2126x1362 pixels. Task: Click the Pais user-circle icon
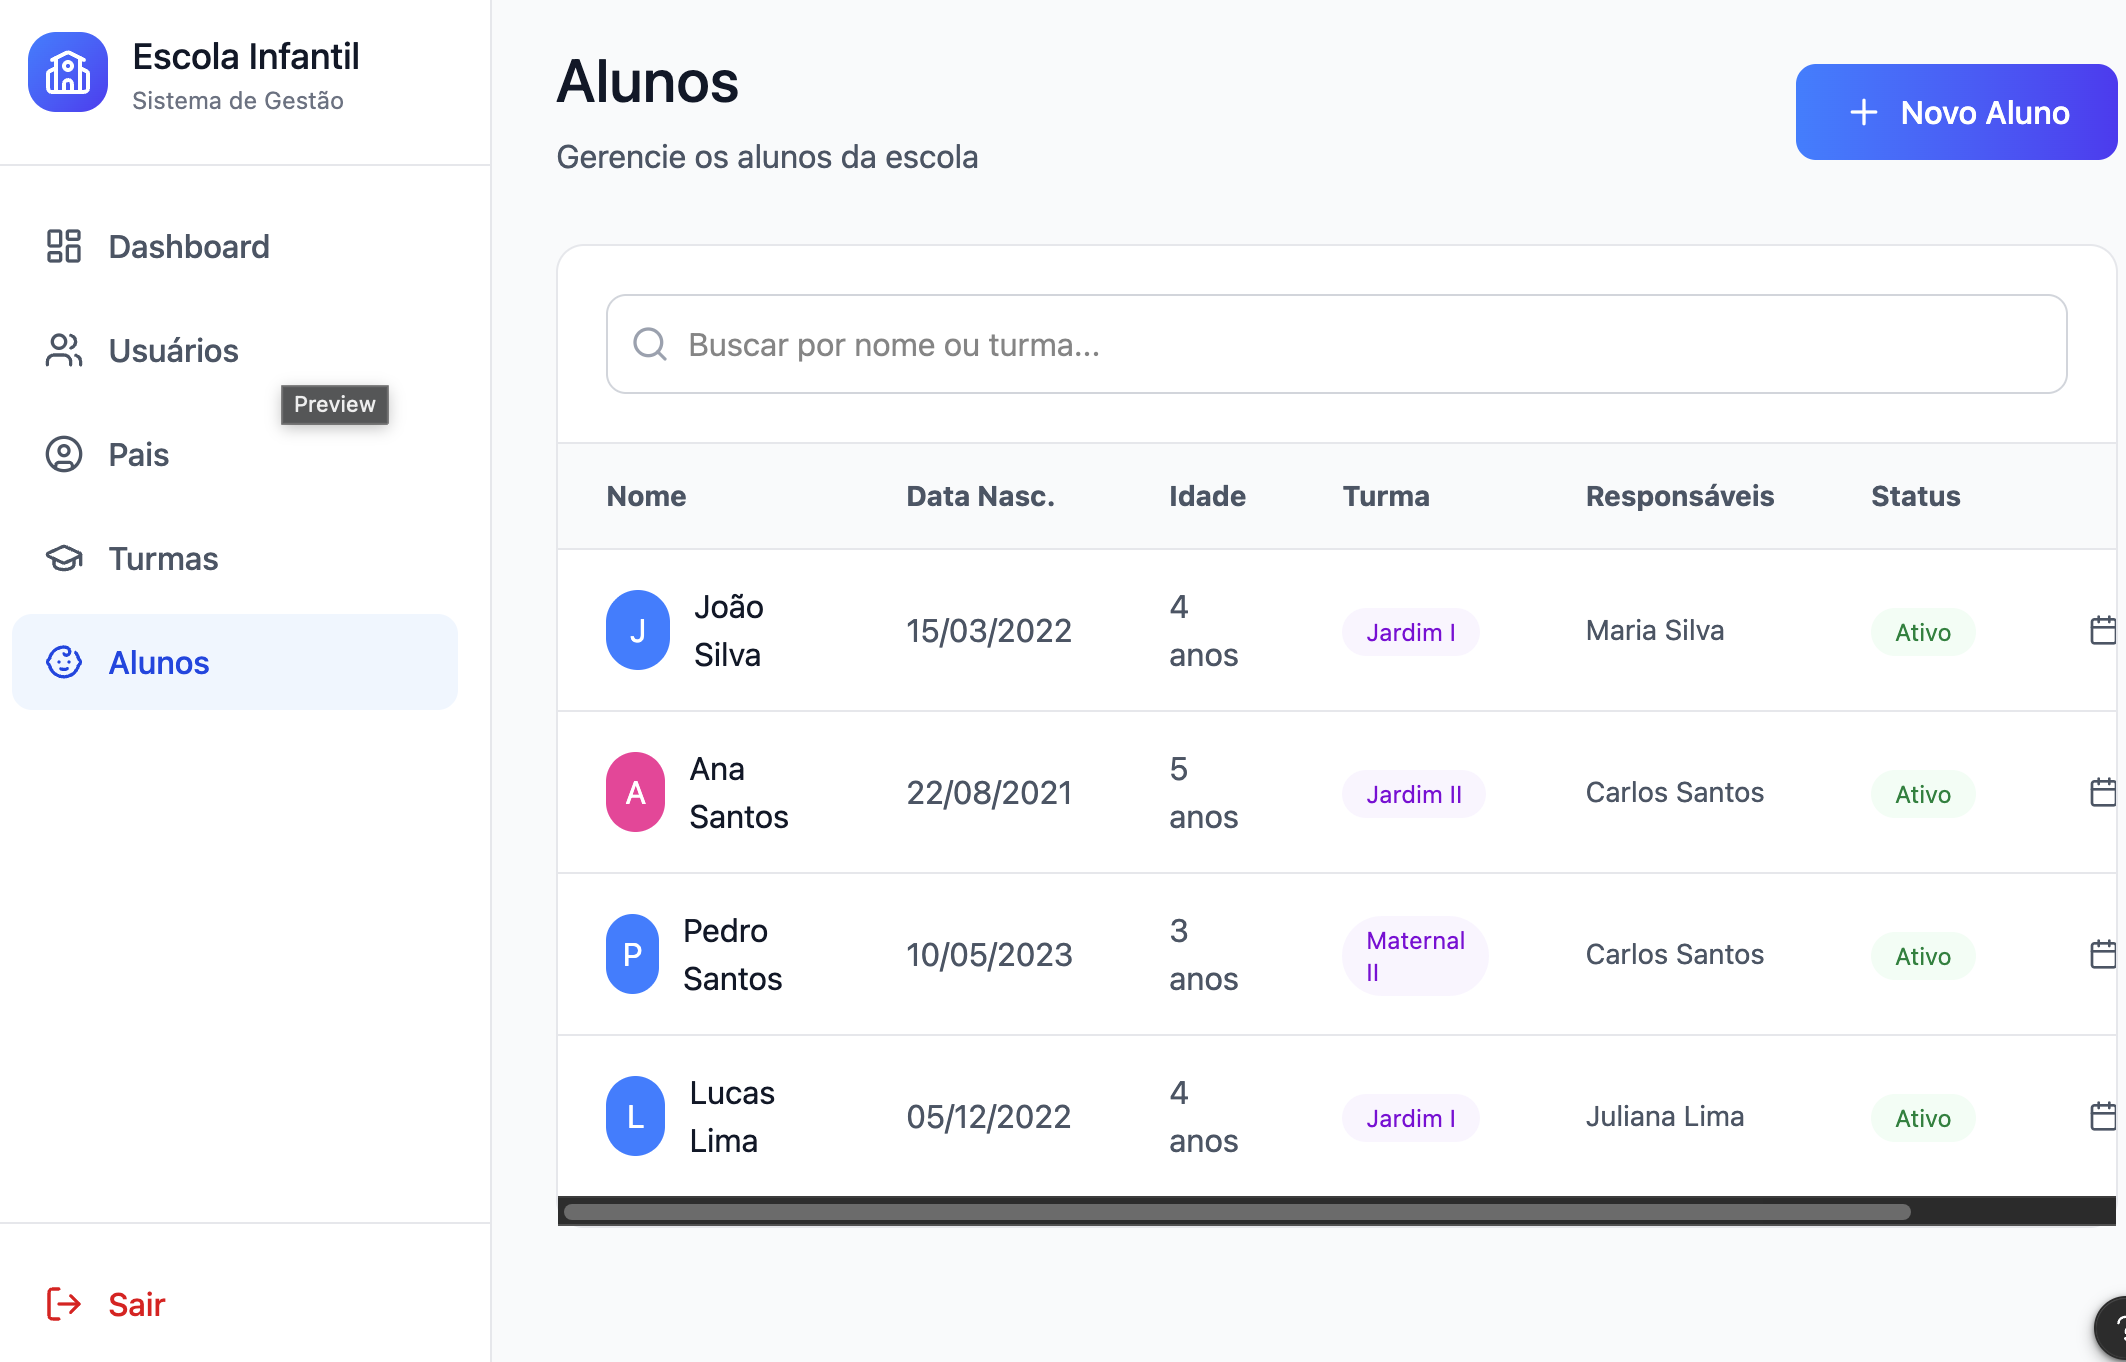pyautogui.click(x=64, y=454)
